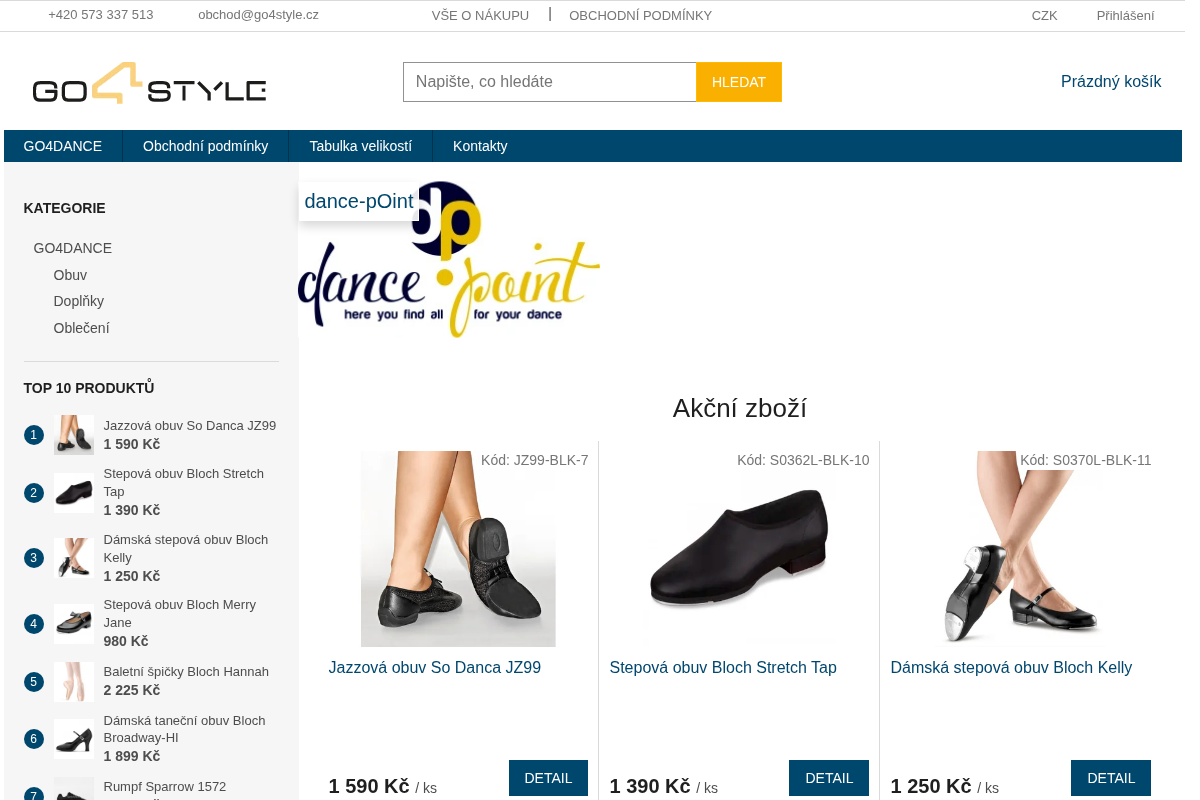Viewport: 1200px width, 800px height.
Task: Select the Obuv subcategory
Action: [x=70, y=275]
